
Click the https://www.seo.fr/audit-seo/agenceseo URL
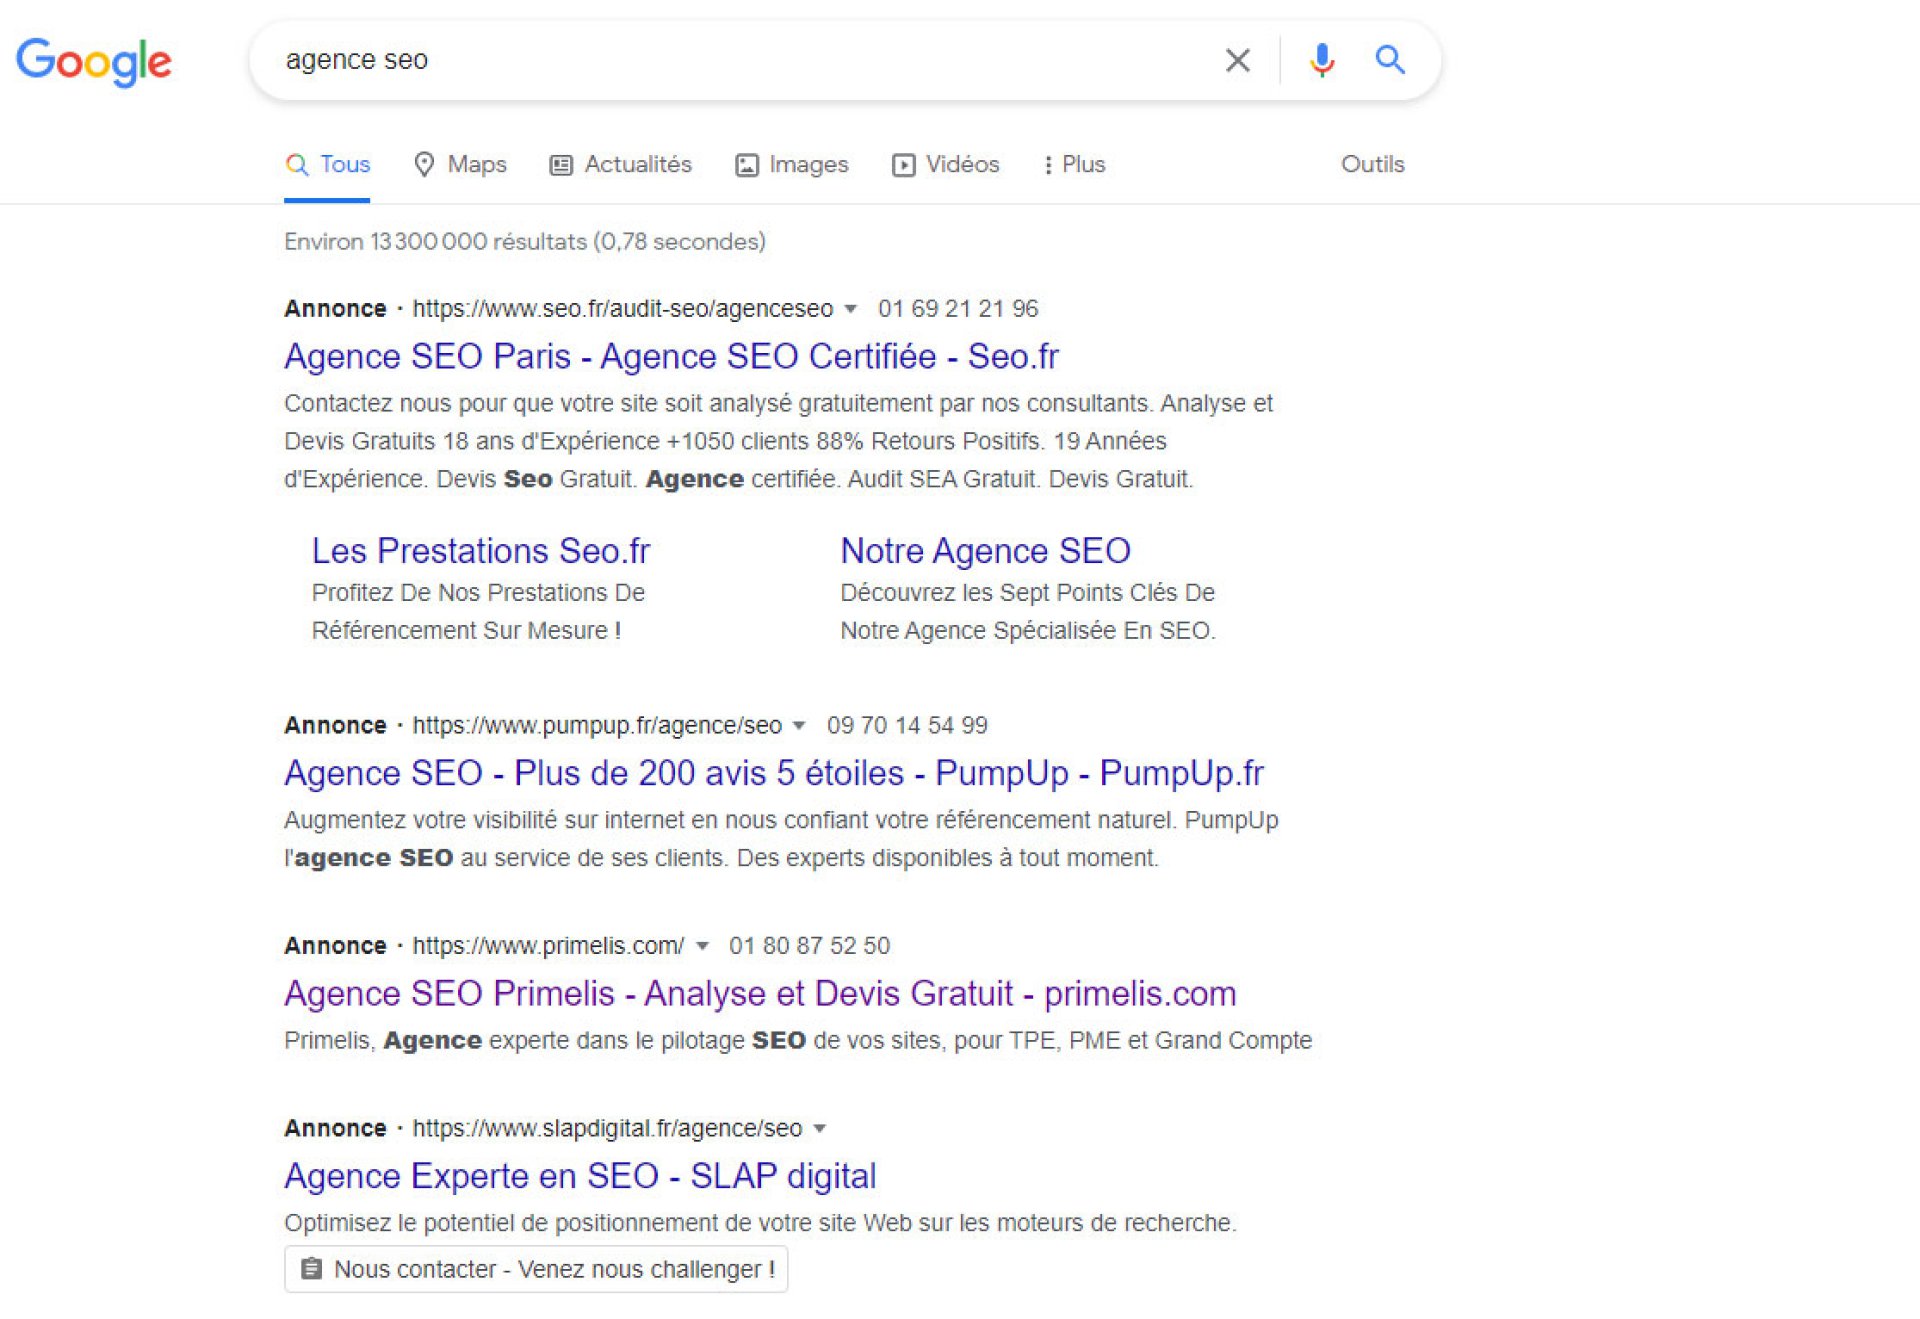(x=623, y=309)
